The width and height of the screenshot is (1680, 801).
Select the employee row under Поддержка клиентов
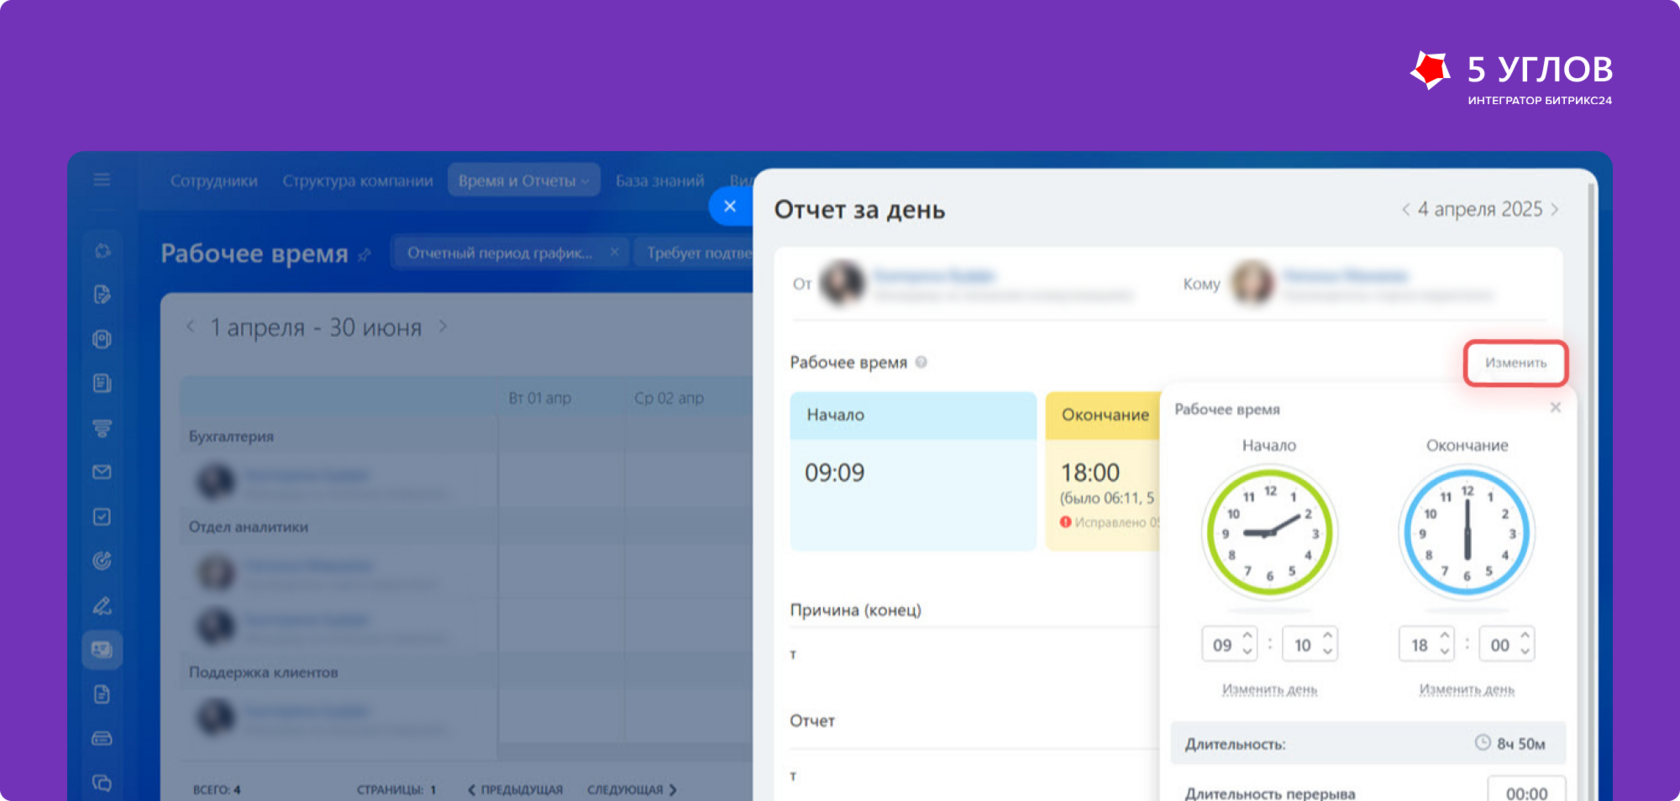click(x=340, y=717)
